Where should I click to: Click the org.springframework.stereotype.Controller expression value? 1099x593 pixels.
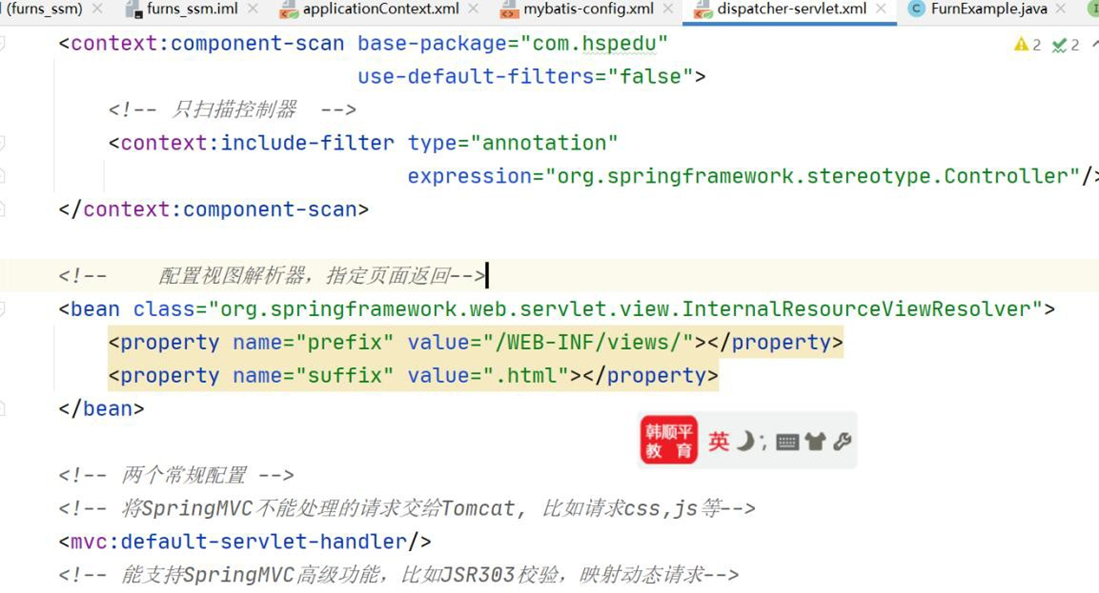[811, 176]
